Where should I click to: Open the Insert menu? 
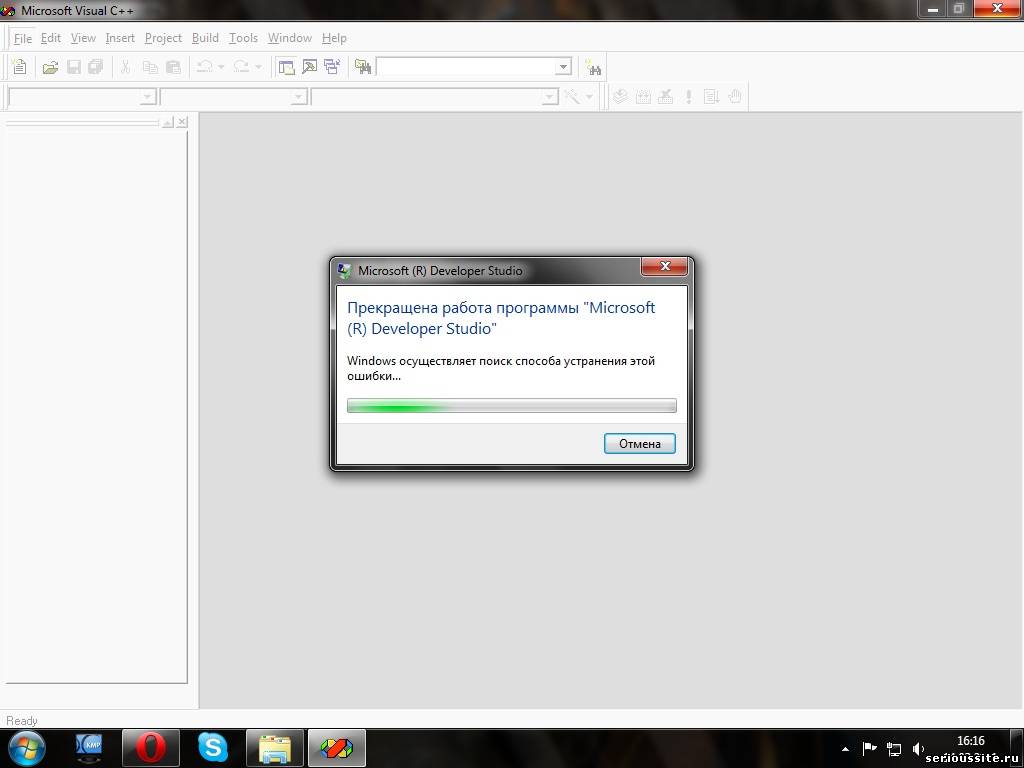pos(120,38)
